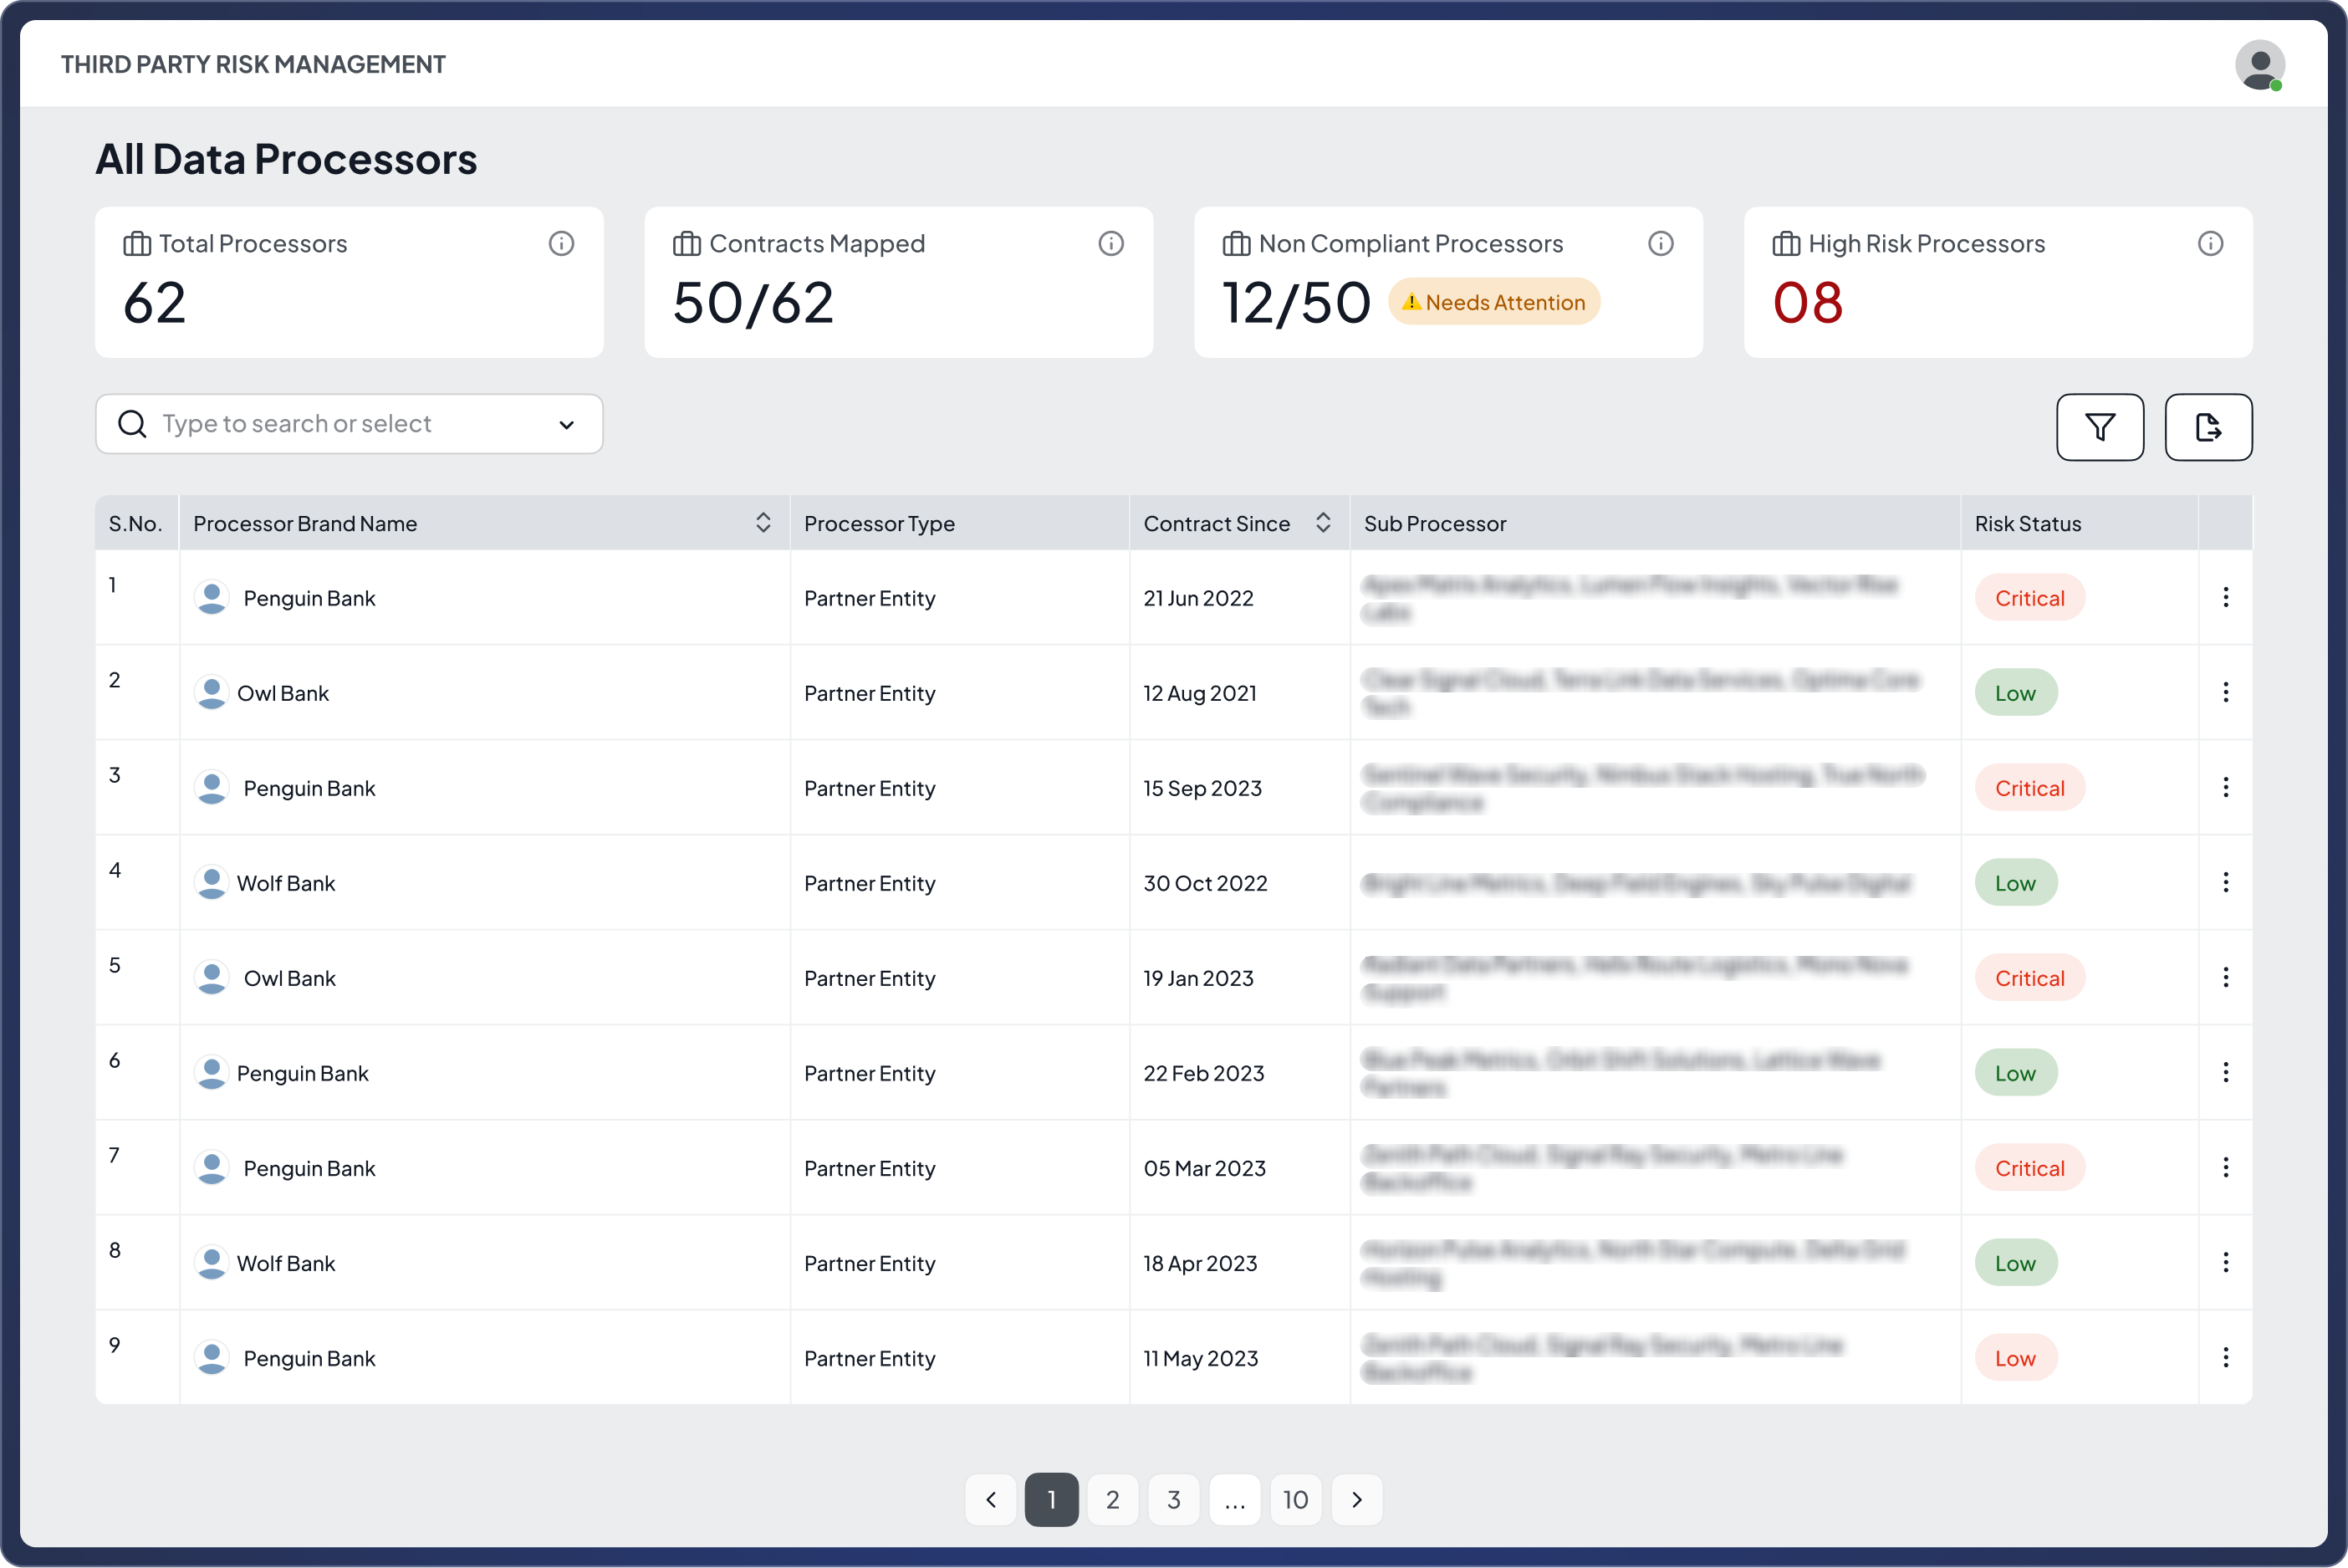Click '21 Jun 2022' contract date
This screenshot has width=2348, height=1568.
[x=1198, y=598]
